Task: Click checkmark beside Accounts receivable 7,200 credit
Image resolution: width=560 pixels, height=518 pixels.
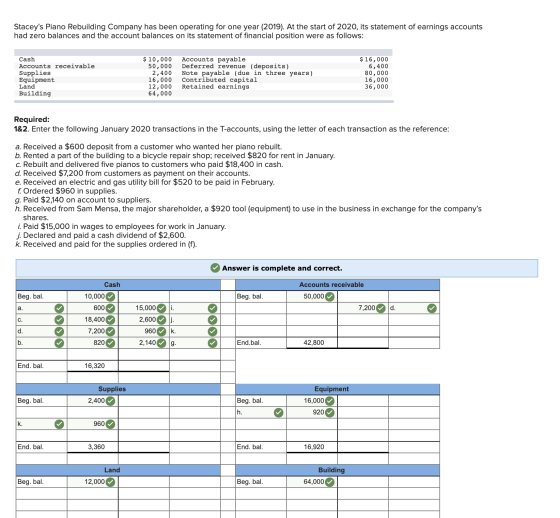Action: point(381,308)
